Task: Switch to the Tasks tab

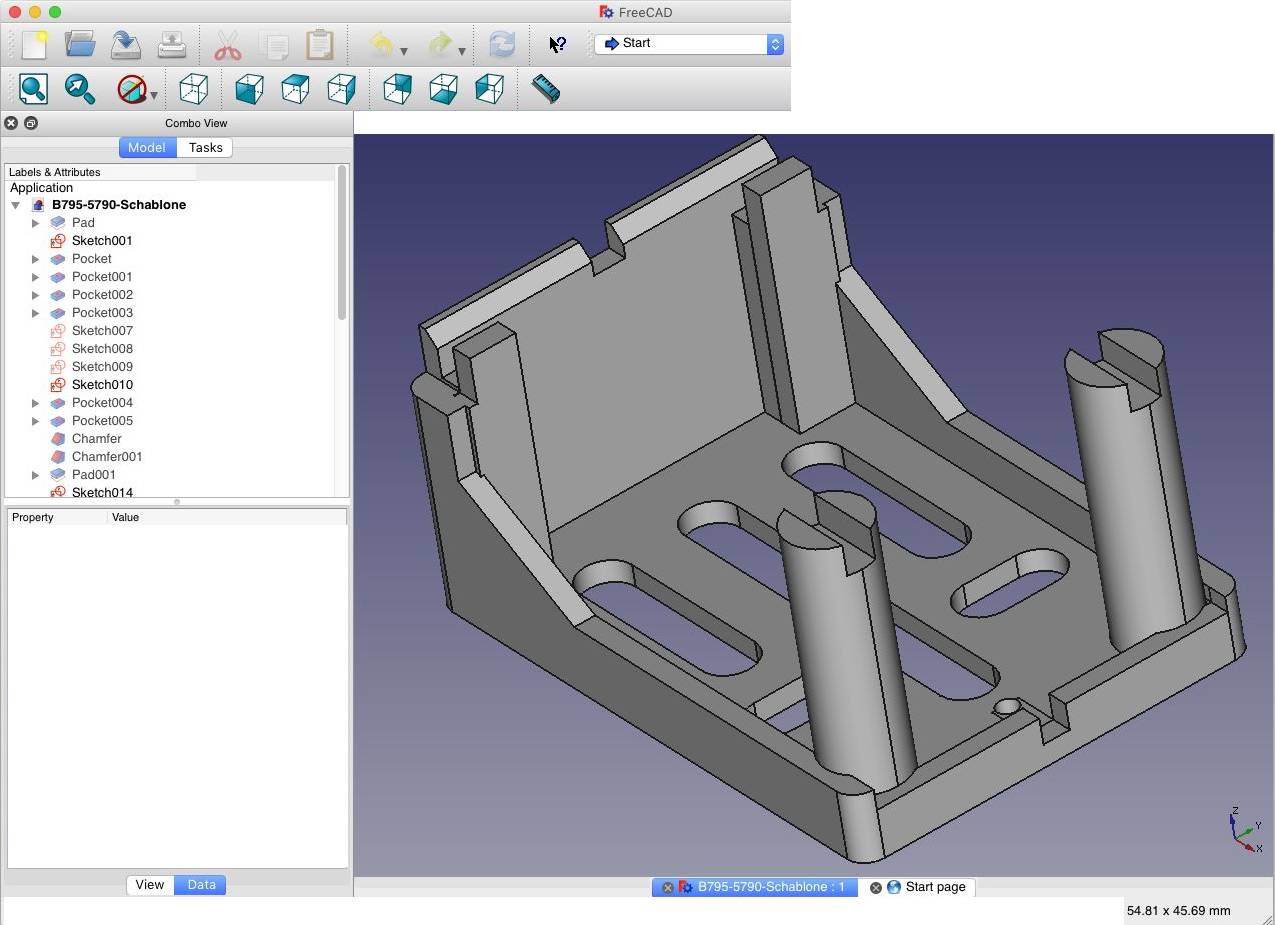Action: pyautogui.click(x=205, y=147)
